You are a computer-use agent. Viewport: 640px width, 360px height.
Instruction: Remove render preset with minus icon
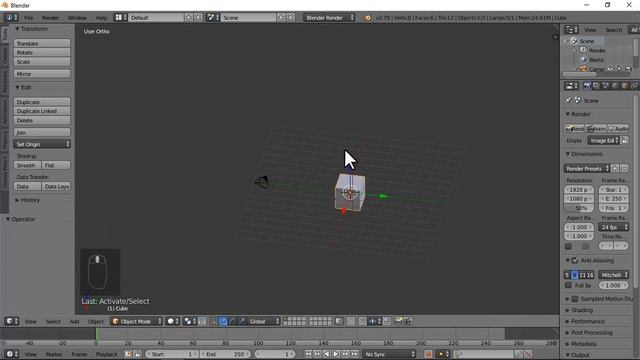(x=624, y=168)
